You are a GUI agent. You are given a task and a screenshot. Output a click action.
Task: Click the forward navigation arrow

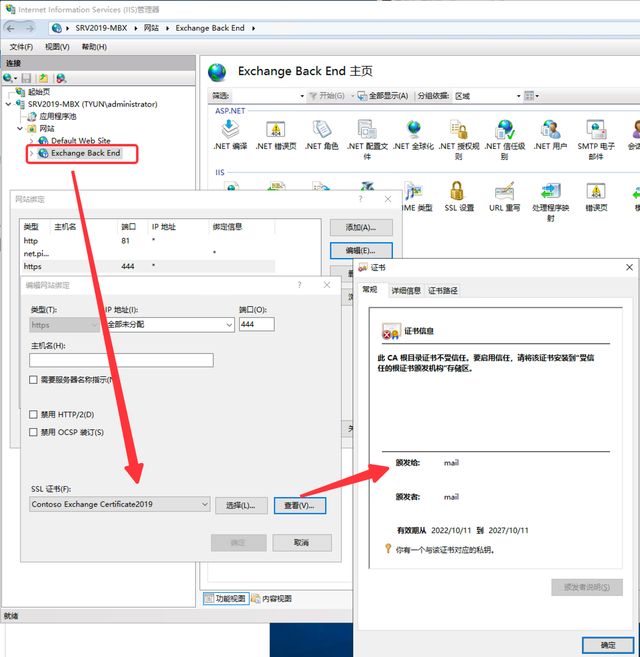(x=29, y=28)
